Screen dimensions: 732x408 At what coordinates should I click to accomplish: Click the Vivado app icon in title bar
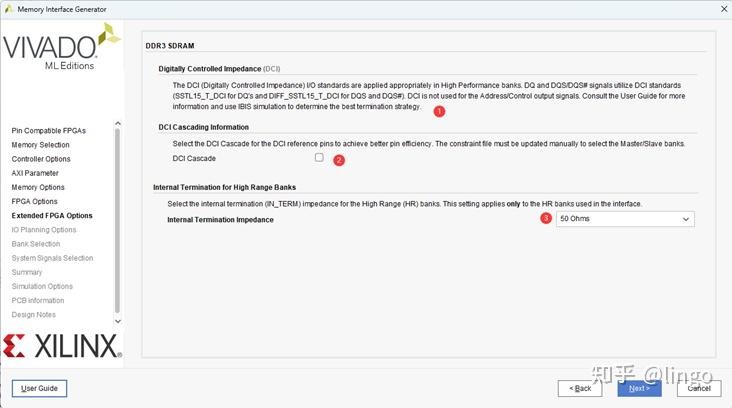(x=8, y=9)
